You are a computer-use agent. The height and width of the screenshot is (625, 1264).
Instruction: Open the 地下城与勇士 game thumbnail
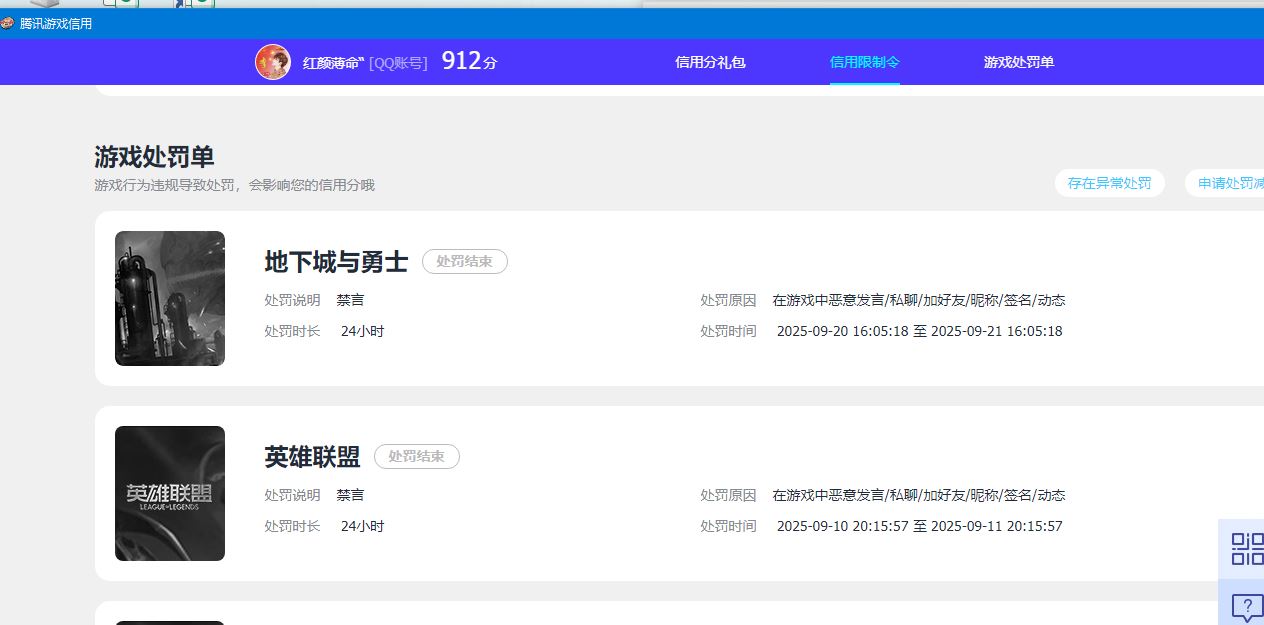coord(170,299)
